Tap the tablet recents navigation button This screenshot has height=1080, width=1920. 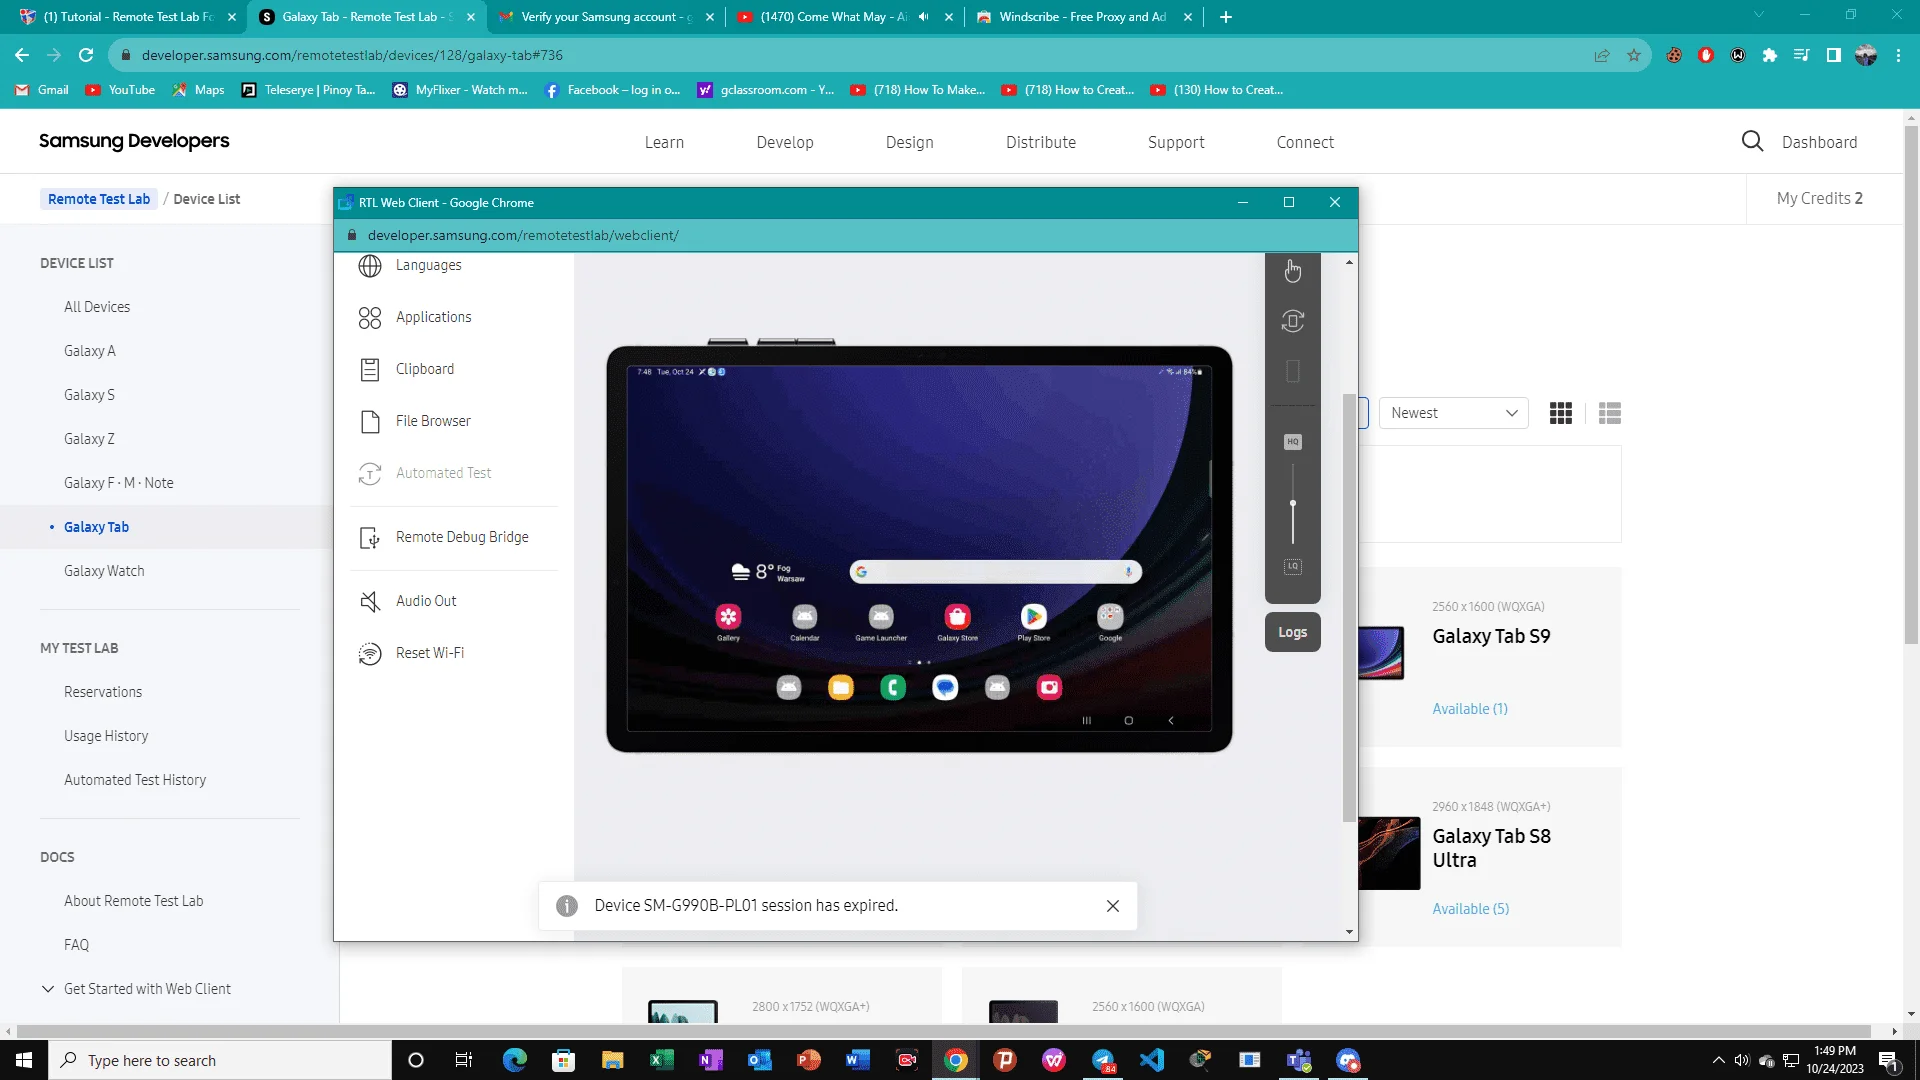(1087, 720)
